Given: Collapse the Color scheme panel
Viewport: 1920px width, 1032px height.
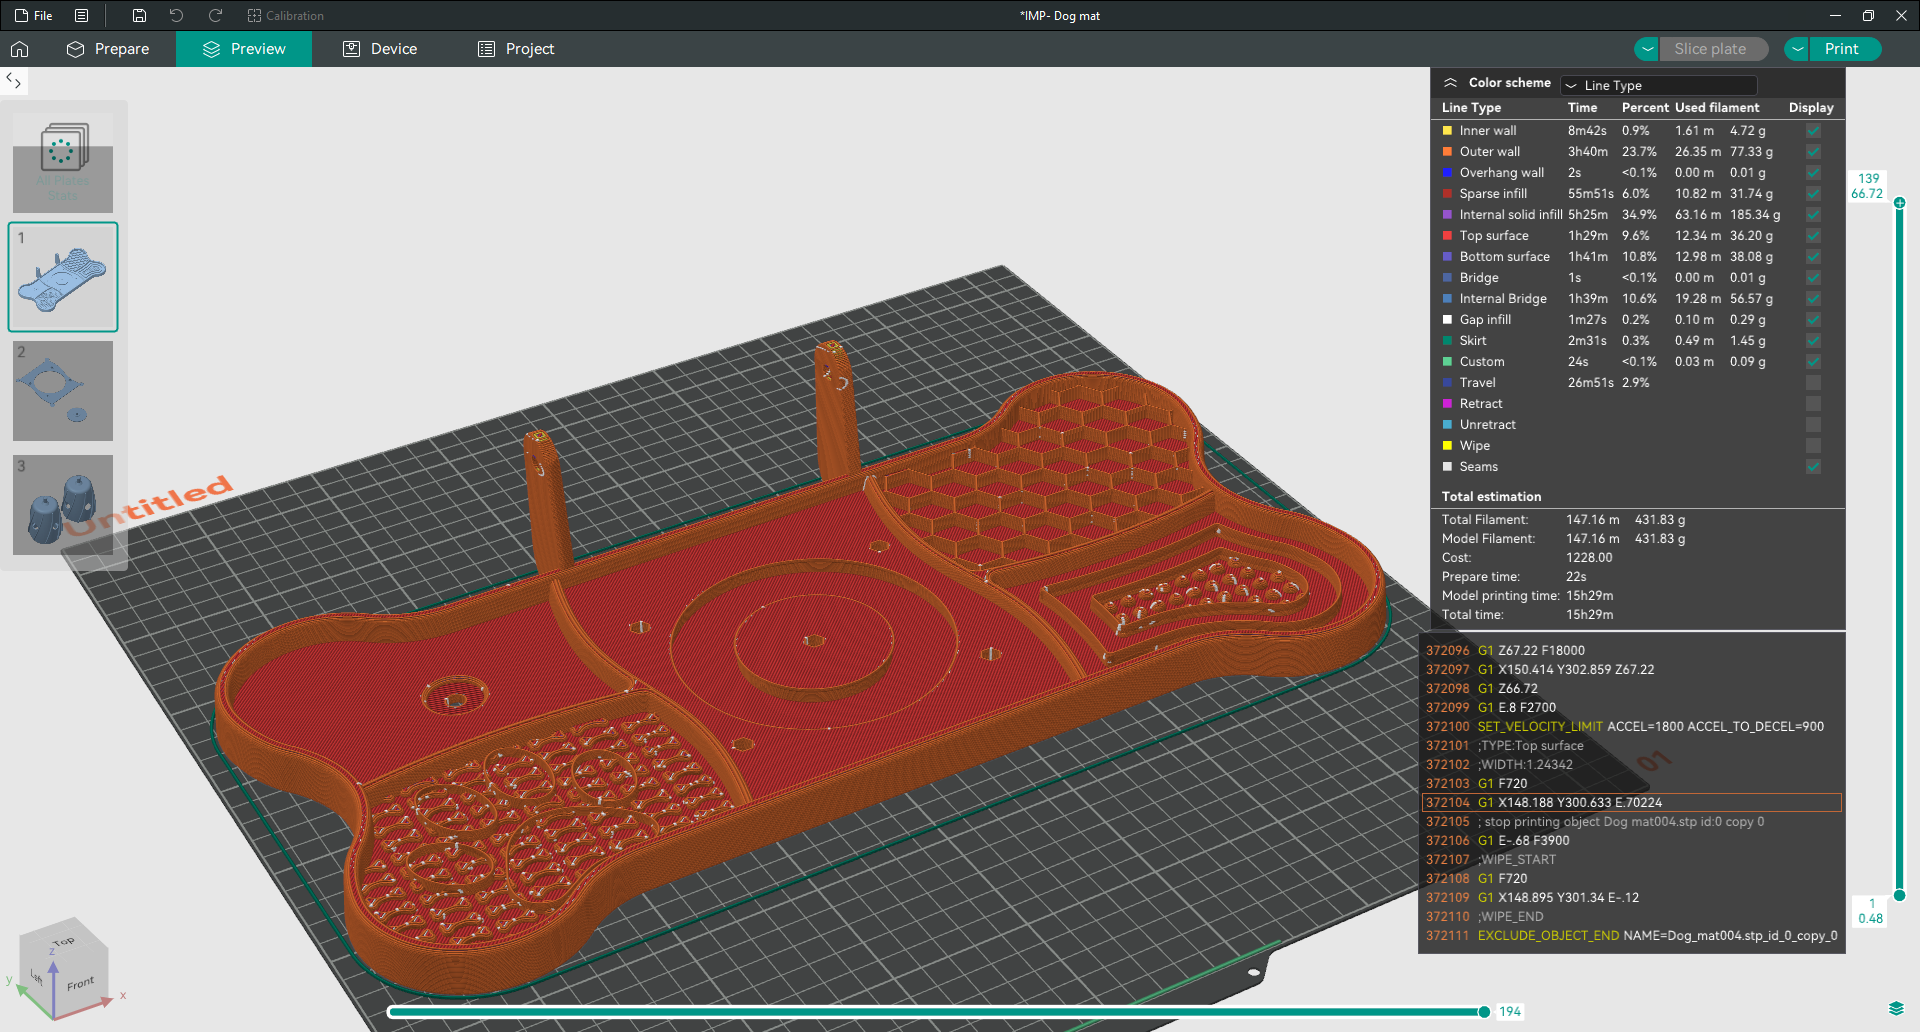Looking at the screenshot, I should [1450, 83].
